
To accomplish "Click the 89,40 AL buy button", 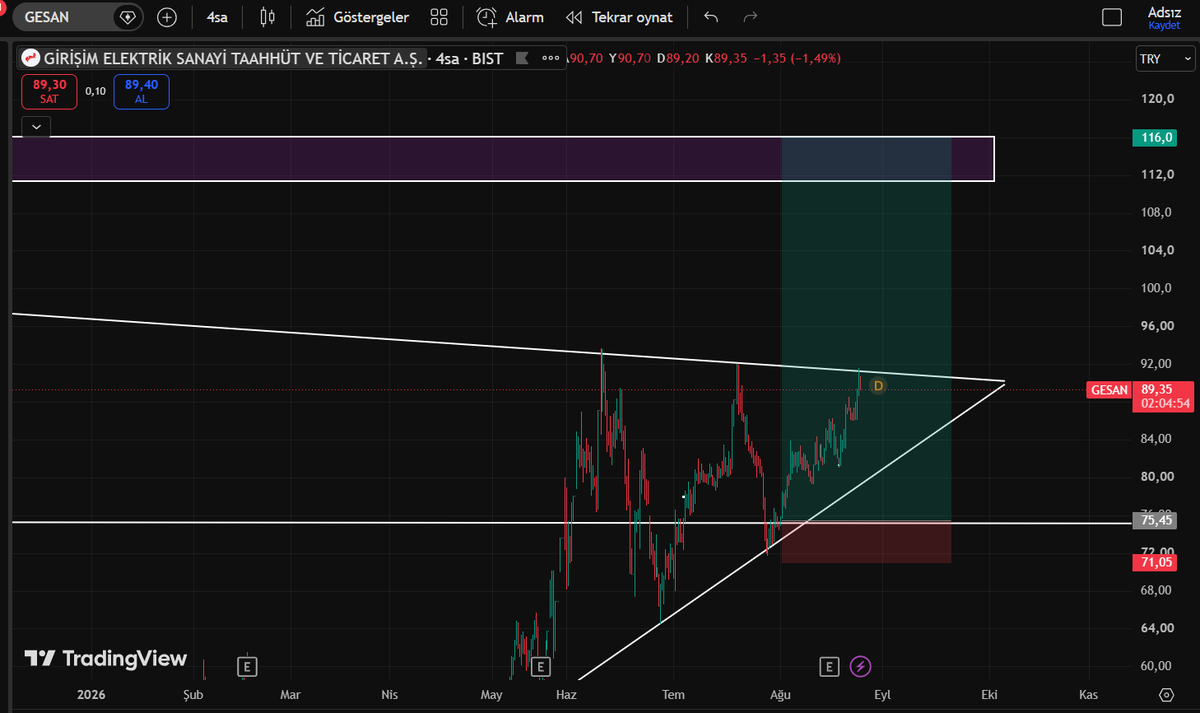I will click(x=141, y=91).
